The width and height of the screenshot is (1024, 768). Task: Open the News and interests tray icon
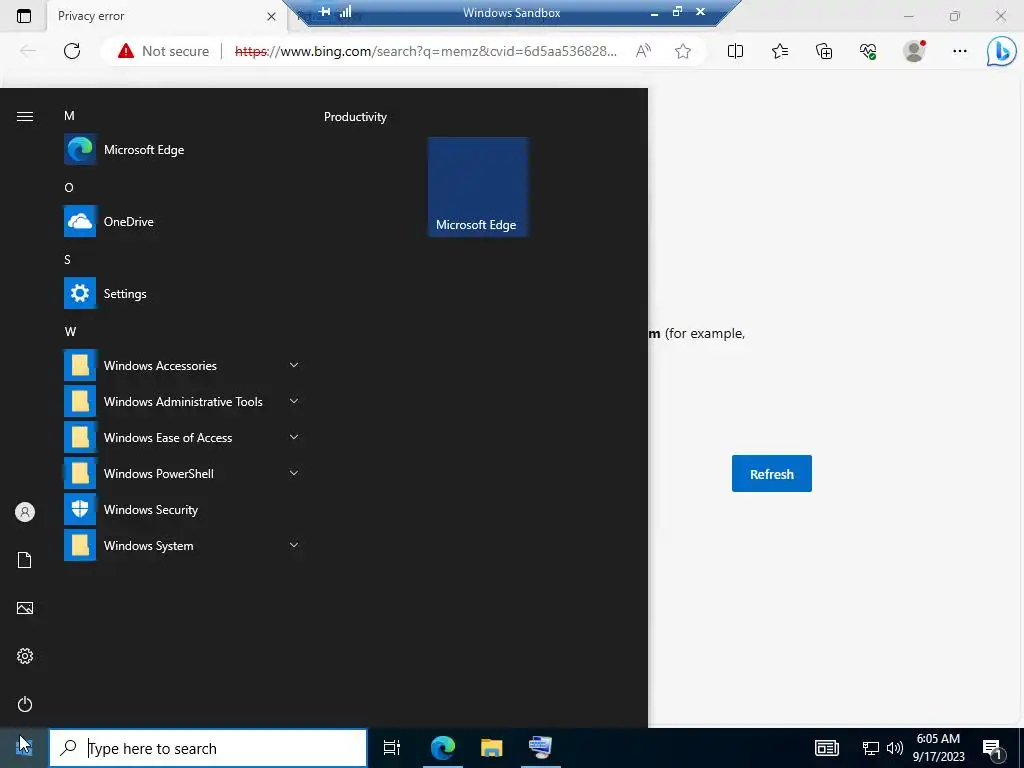[826, 748]
